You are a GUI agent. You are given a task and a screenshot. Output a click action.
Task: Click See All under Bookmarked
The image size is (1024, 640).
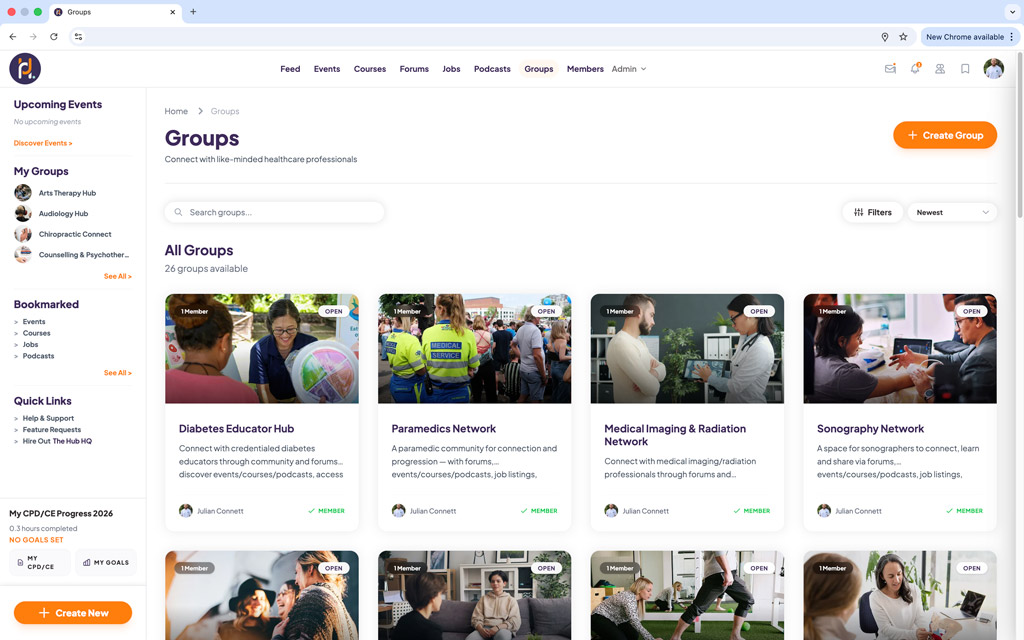(x=118, y=373)
